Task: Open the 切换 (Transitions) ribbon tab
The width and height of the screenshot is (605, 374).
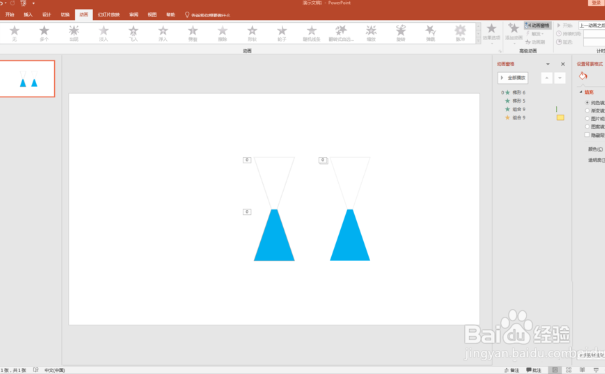Action: [65, 15]
